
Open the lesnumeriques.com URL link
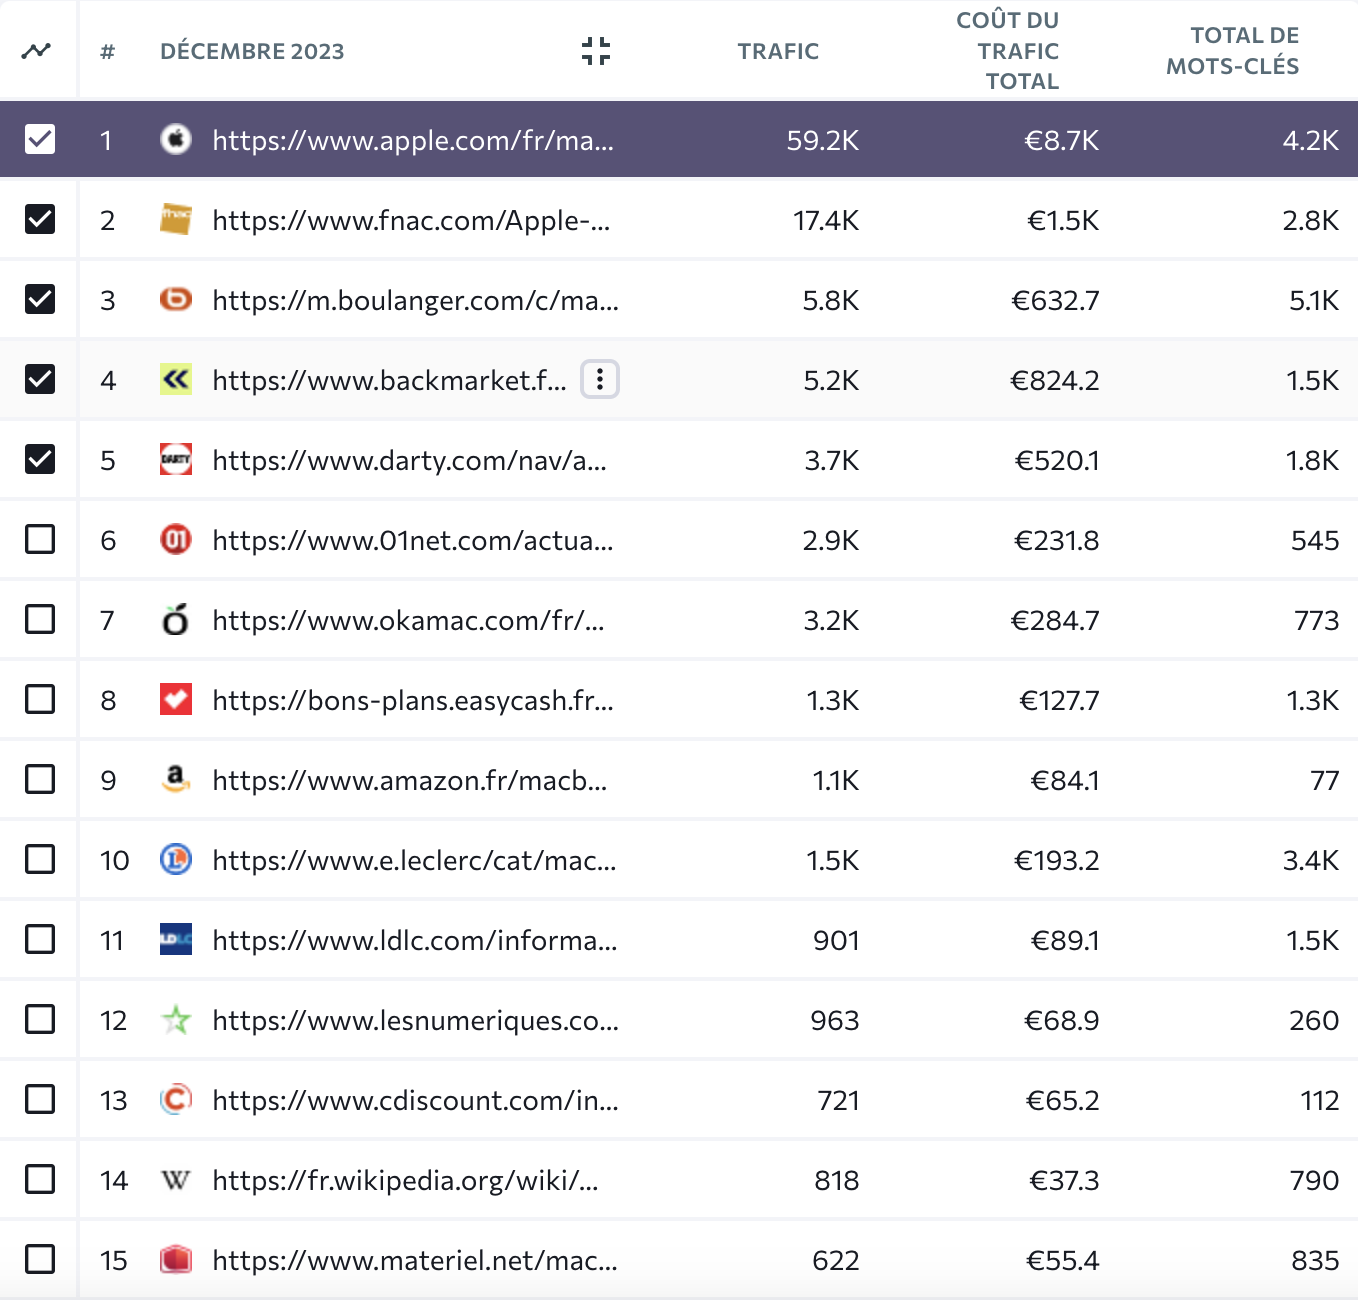coord(415,1020)
